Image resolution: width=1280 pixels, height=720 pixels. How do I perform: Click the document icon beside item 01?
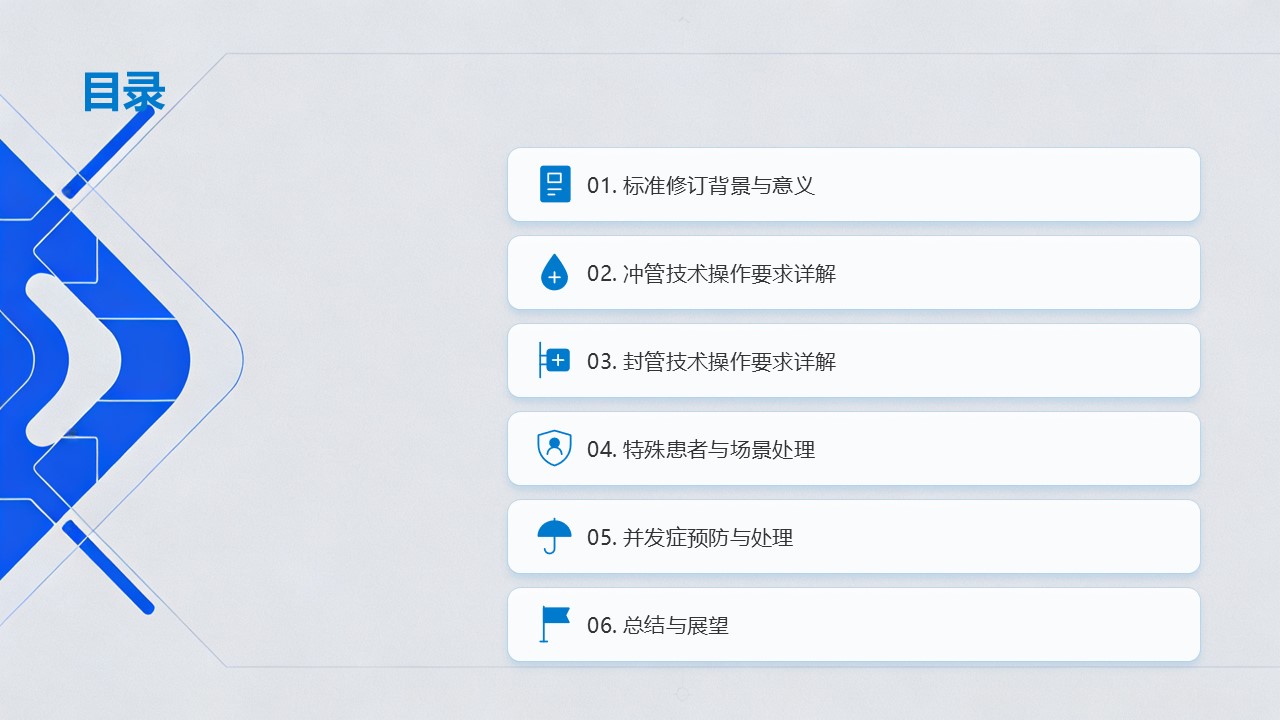point(555,185)
